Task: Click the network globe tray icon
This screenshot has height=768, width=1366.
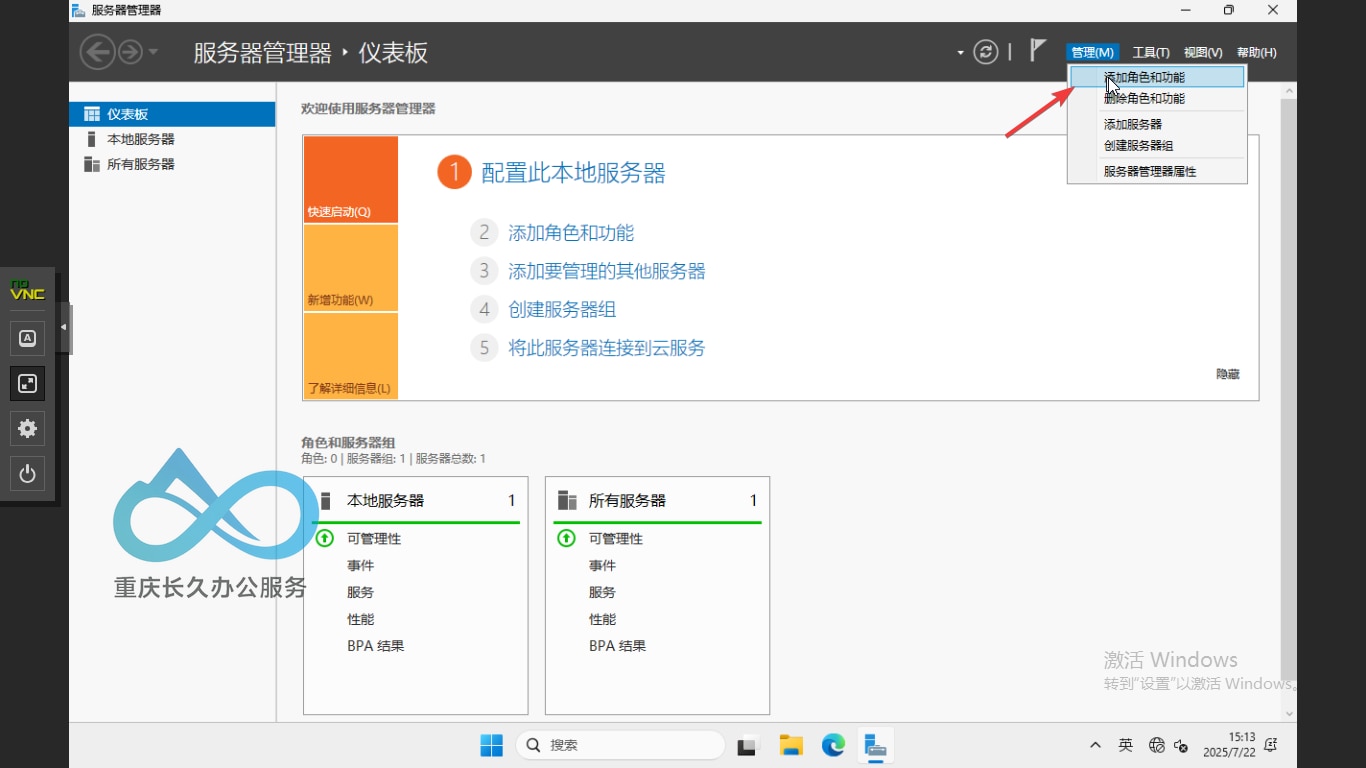Action: pos(1157,745)
